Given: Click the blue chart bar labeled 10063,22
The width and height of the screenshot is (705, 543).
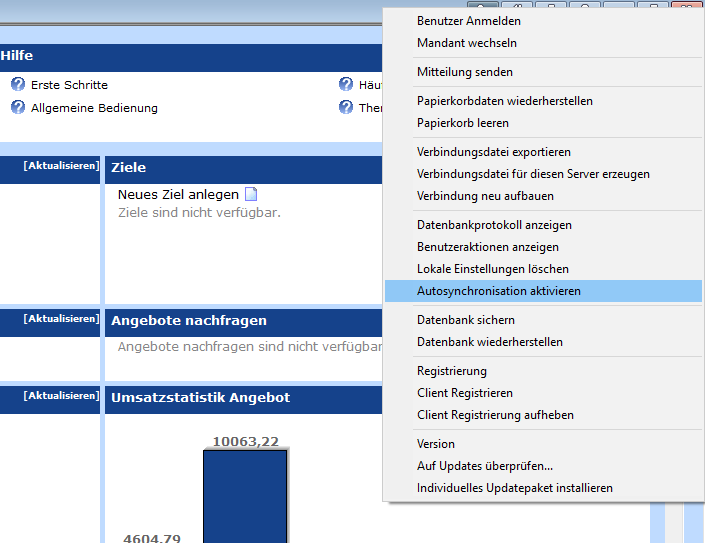Looking at the screenshot, I should 245,496.
